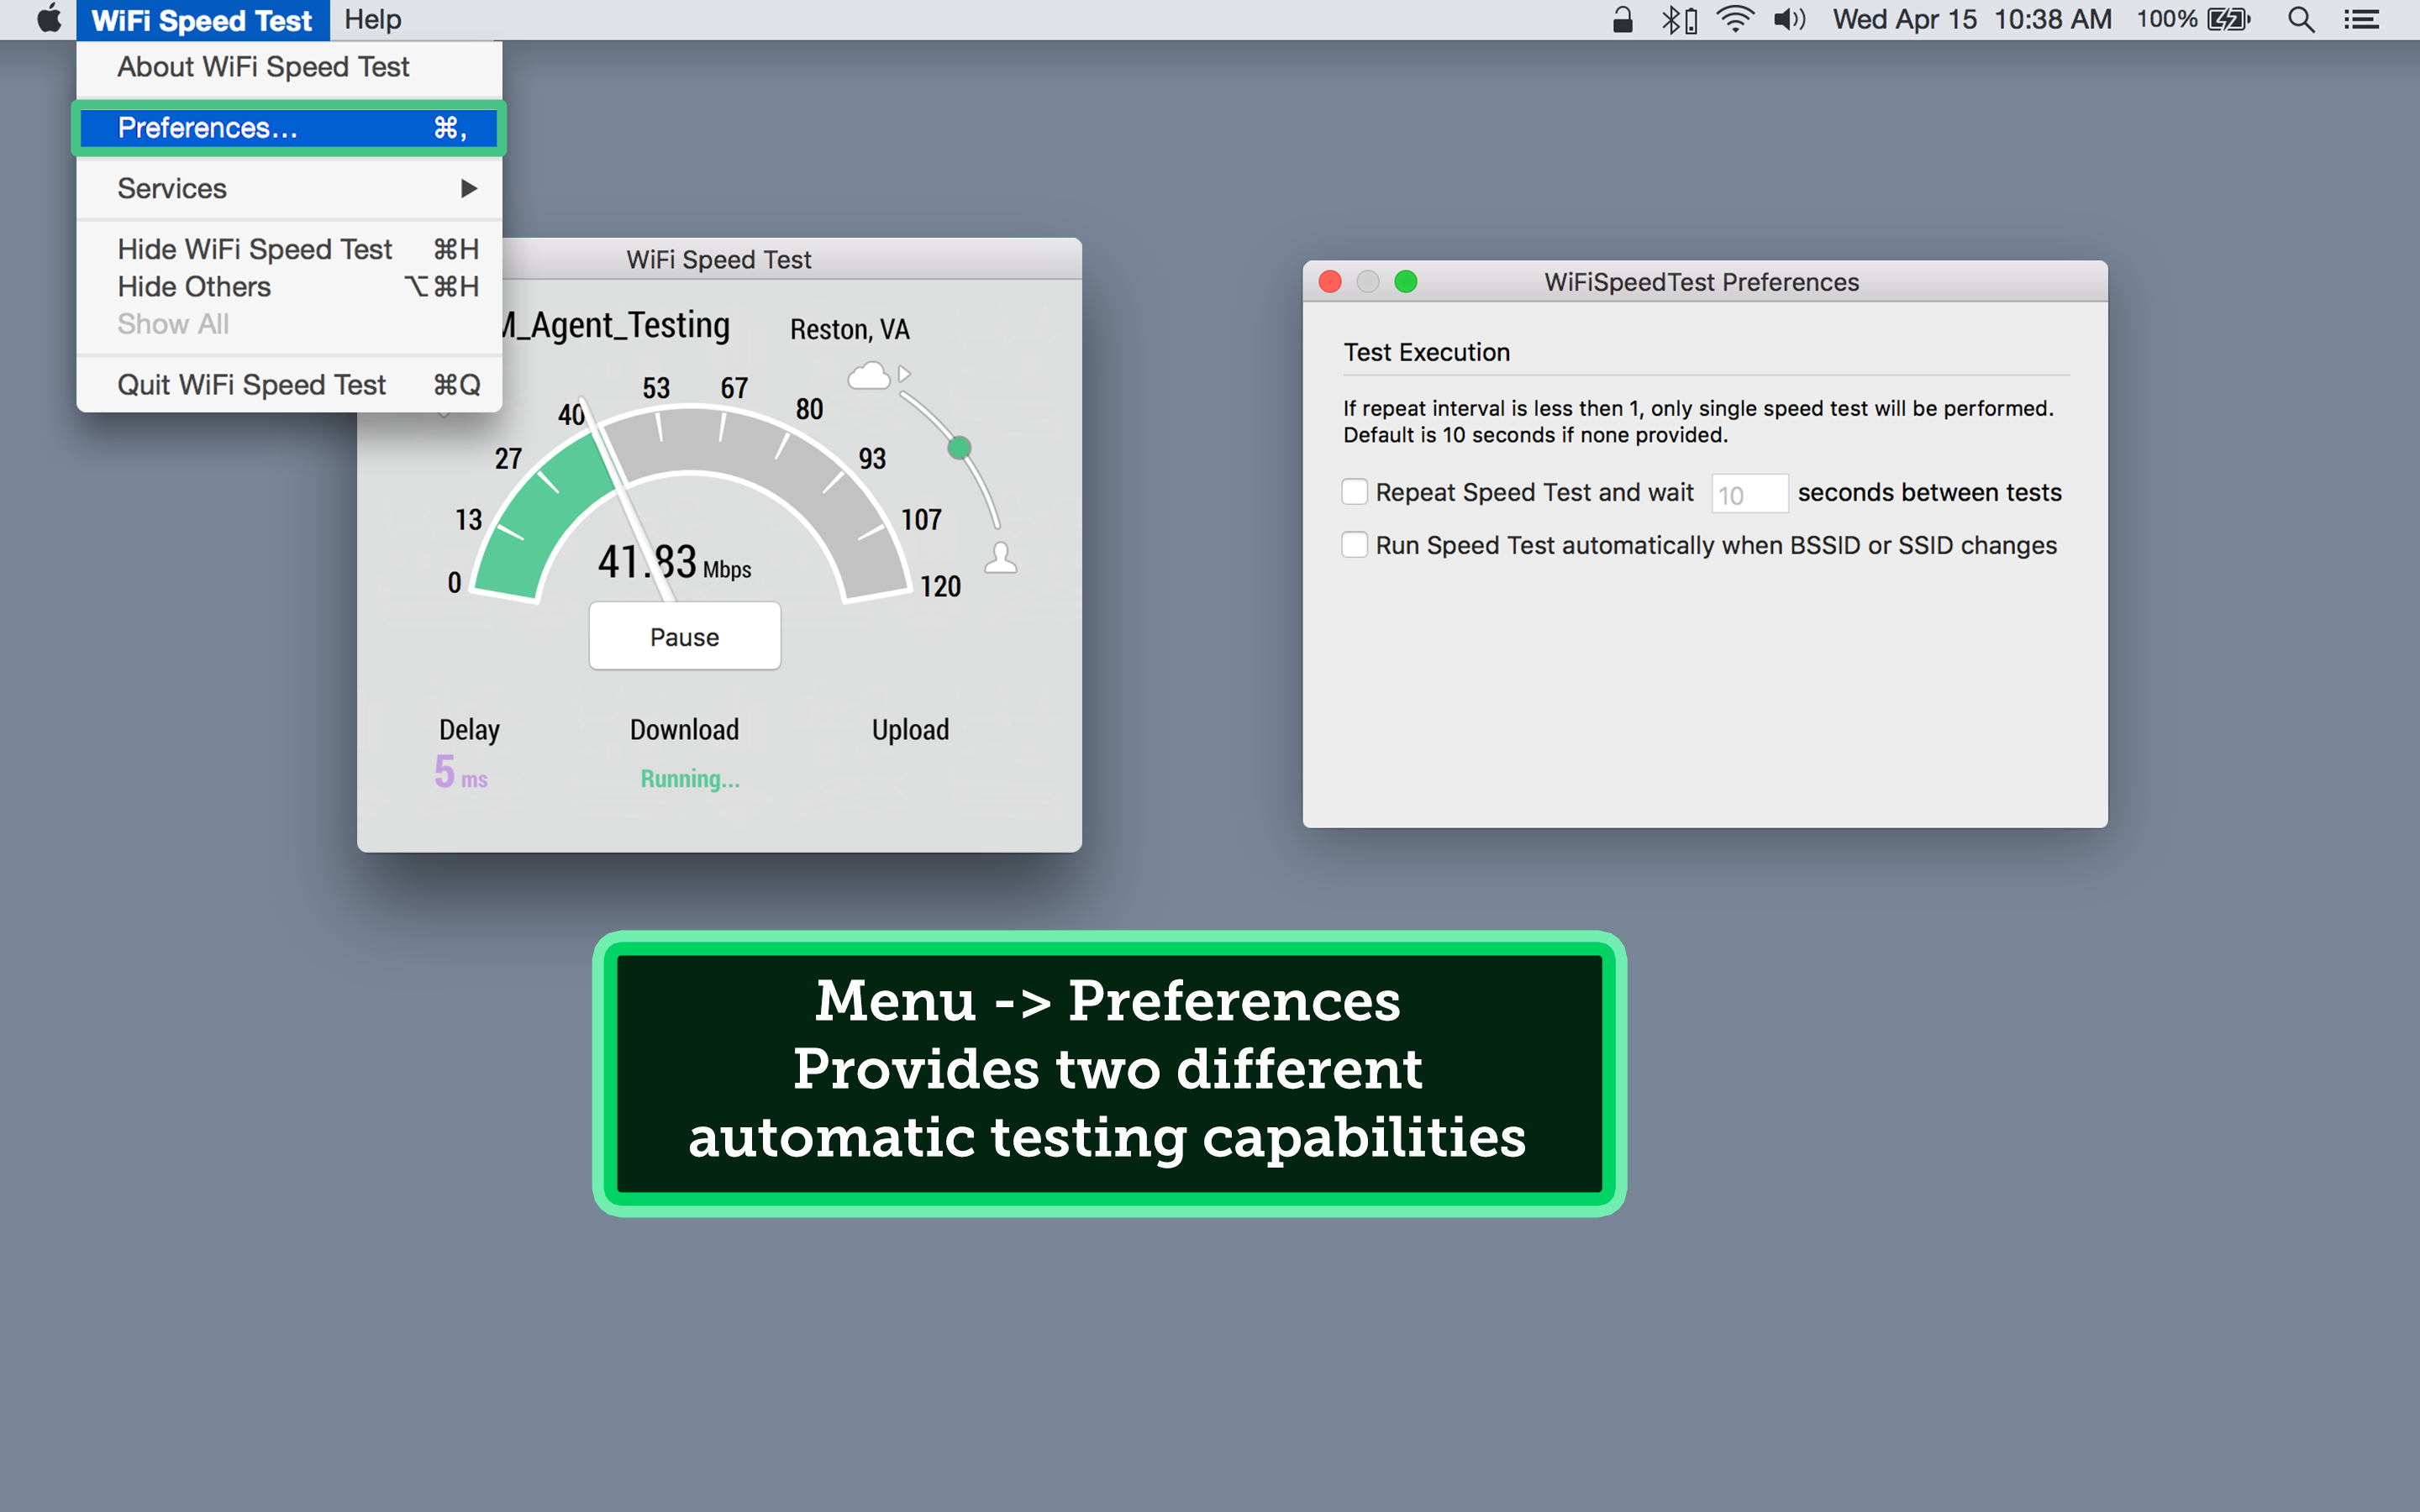Screen dimensions: 2420x1512
Task: Click the Agent_Testing network name
Action: [617, 325]
